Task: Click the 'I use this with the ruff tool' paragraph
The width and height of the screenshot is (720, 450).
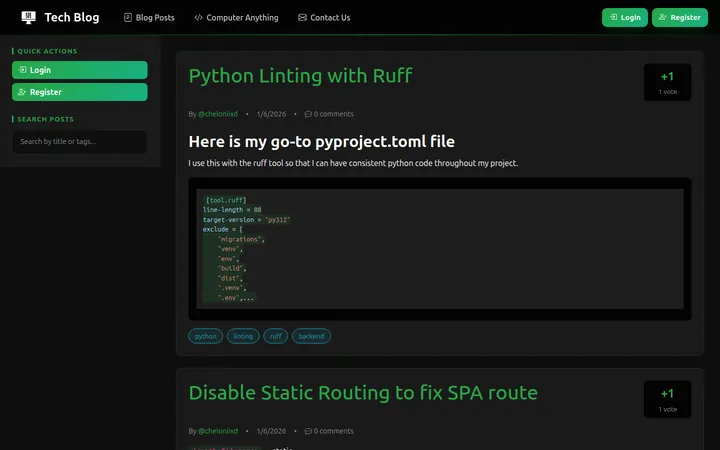Action: pyautogui.click(x=353, y=163)
